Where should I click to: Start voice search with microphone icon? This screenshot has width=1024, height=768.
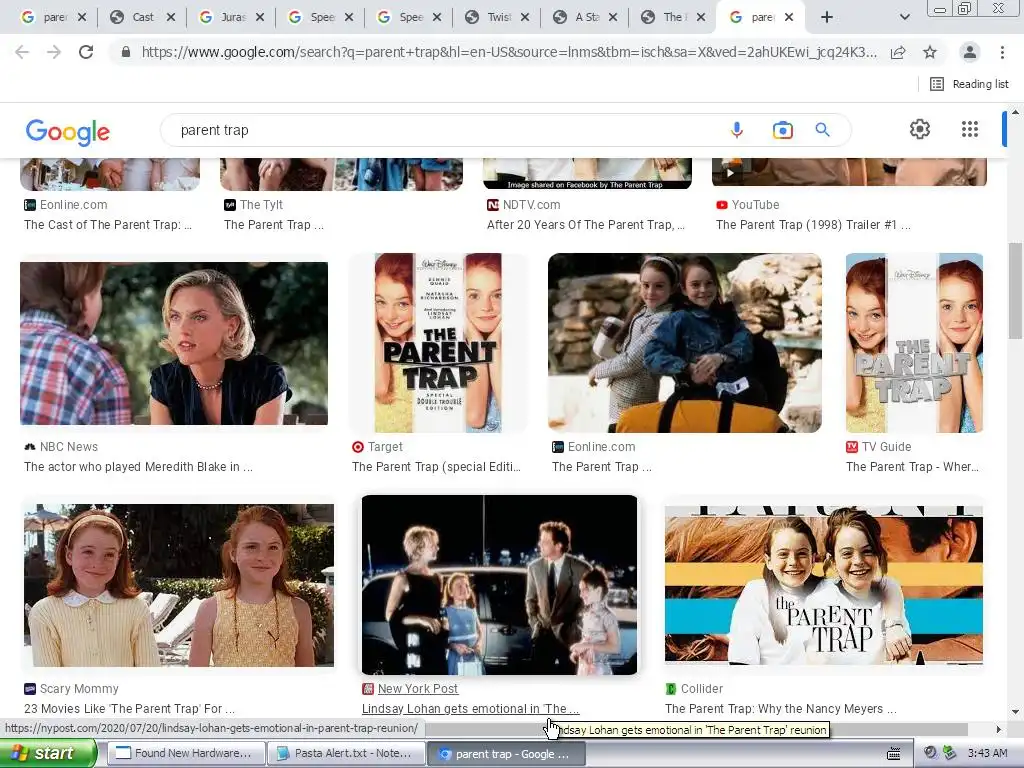737,130
